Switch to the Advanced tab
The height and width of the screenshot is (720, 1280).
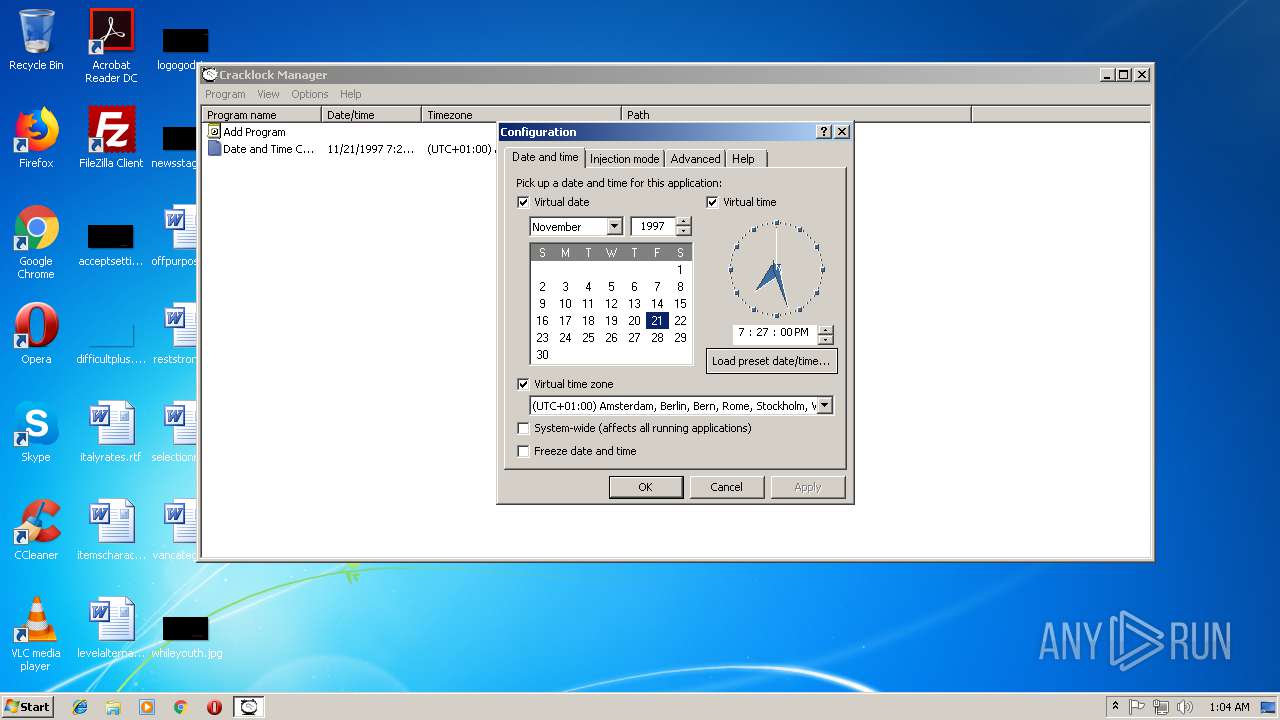[x=695, y=159]
